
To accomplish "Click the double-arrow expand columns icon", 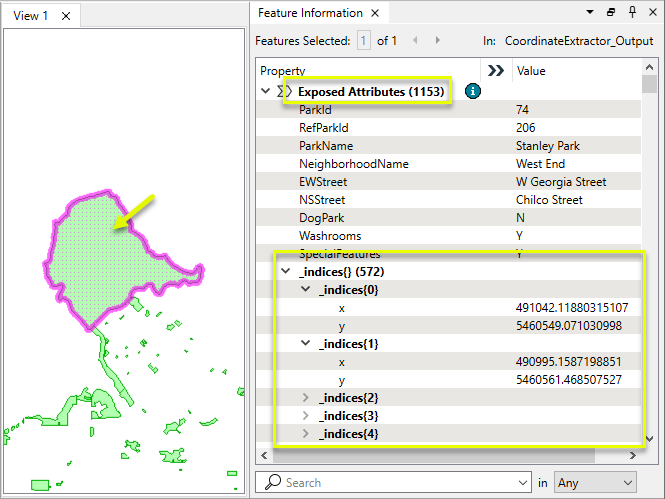I will tap(494, 71).
